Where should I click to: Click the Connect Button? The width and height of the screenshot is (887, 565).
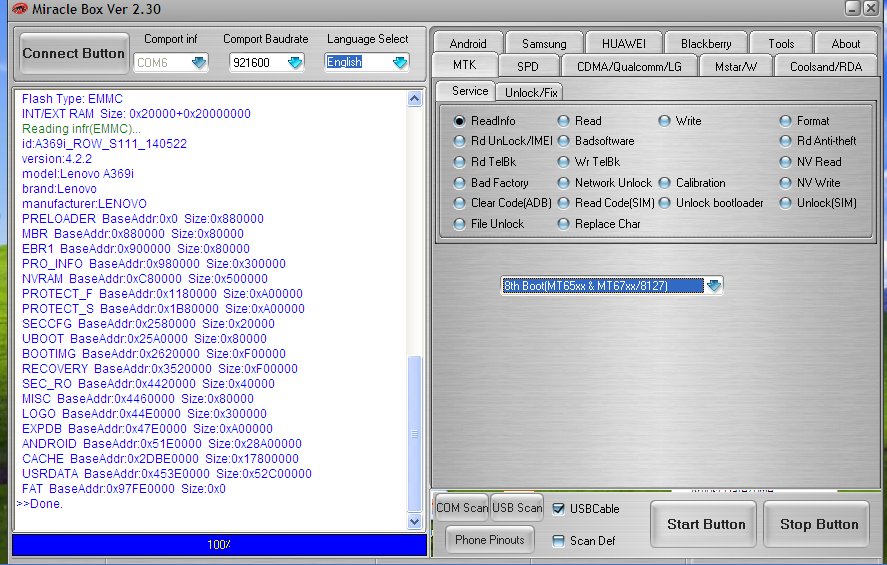point(74,53)
